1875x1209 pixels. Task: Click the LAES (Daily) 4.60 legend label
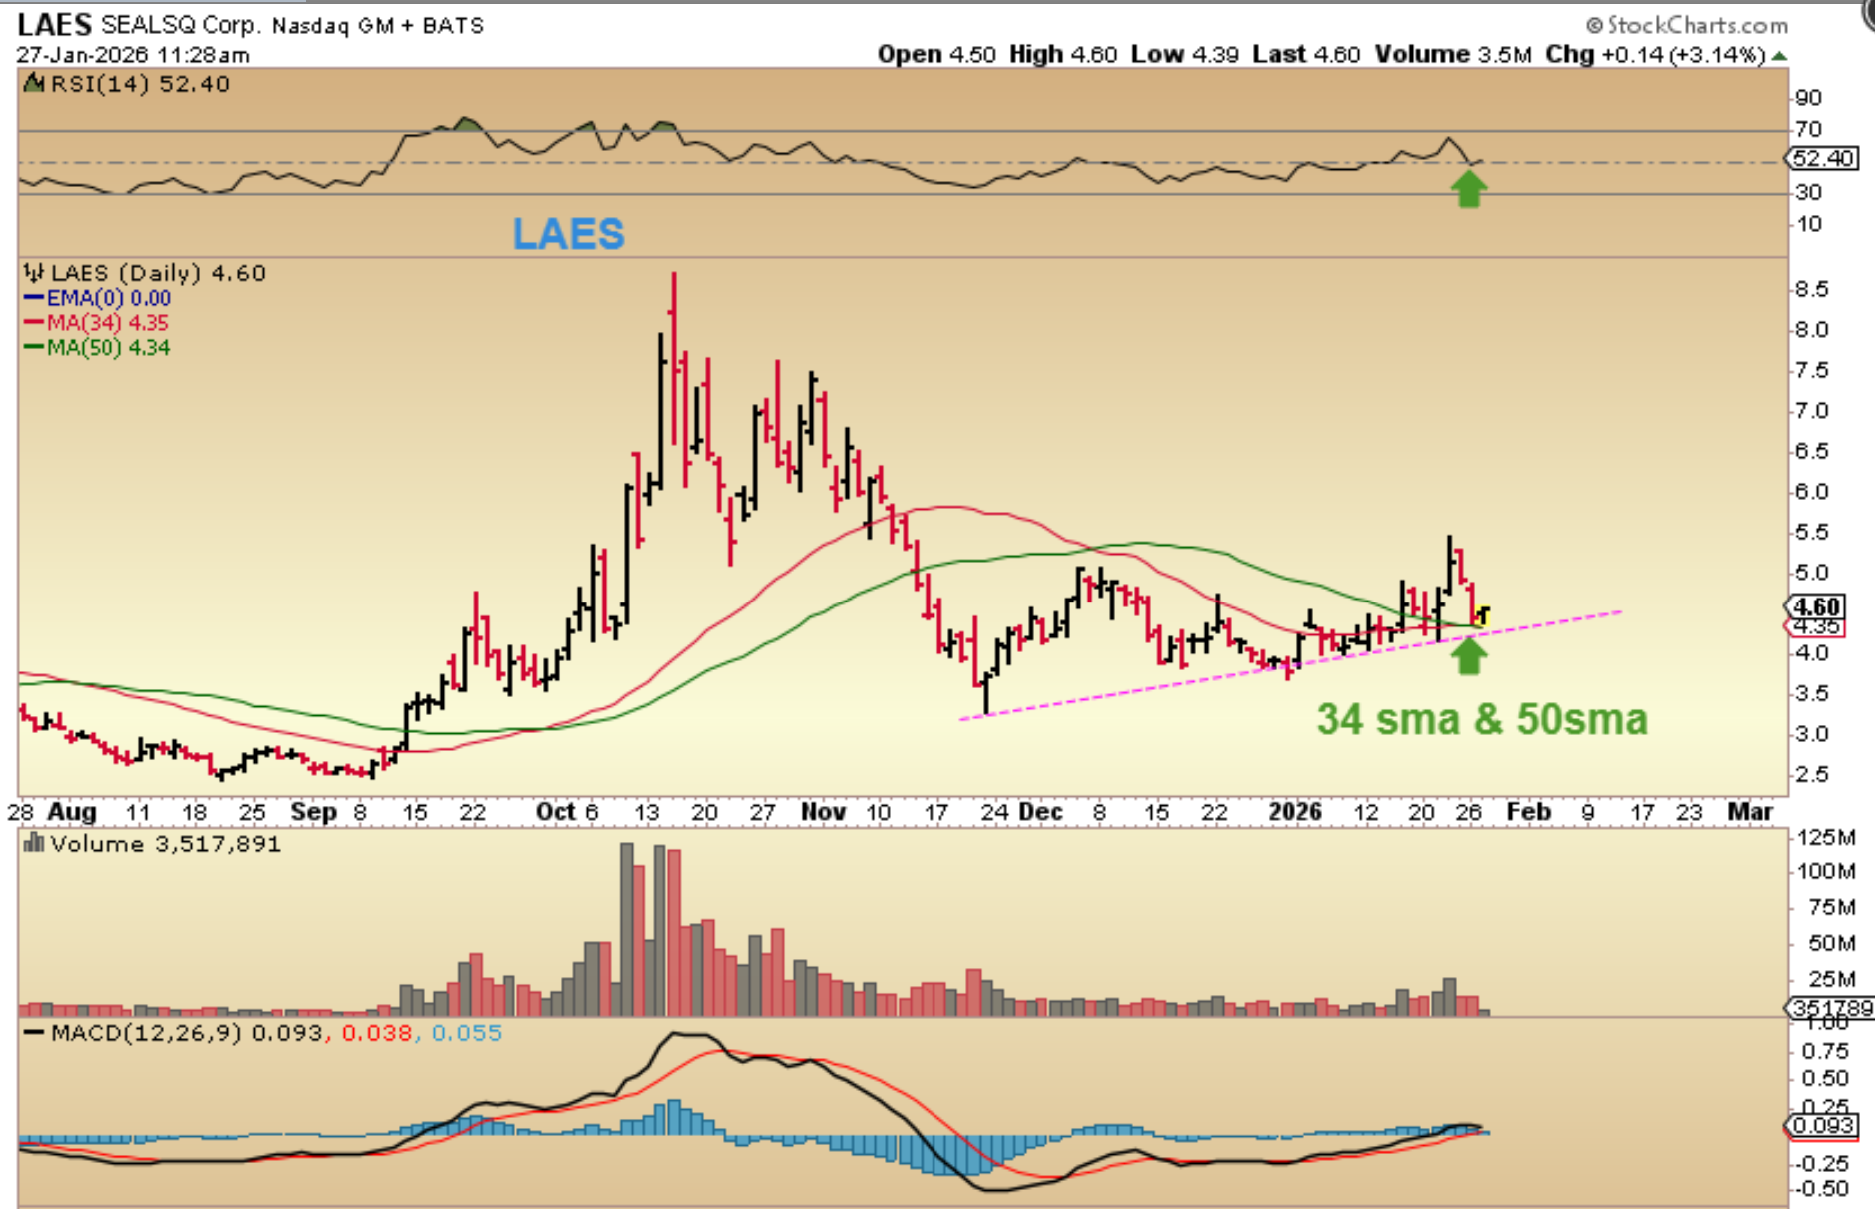pos(158,273)
